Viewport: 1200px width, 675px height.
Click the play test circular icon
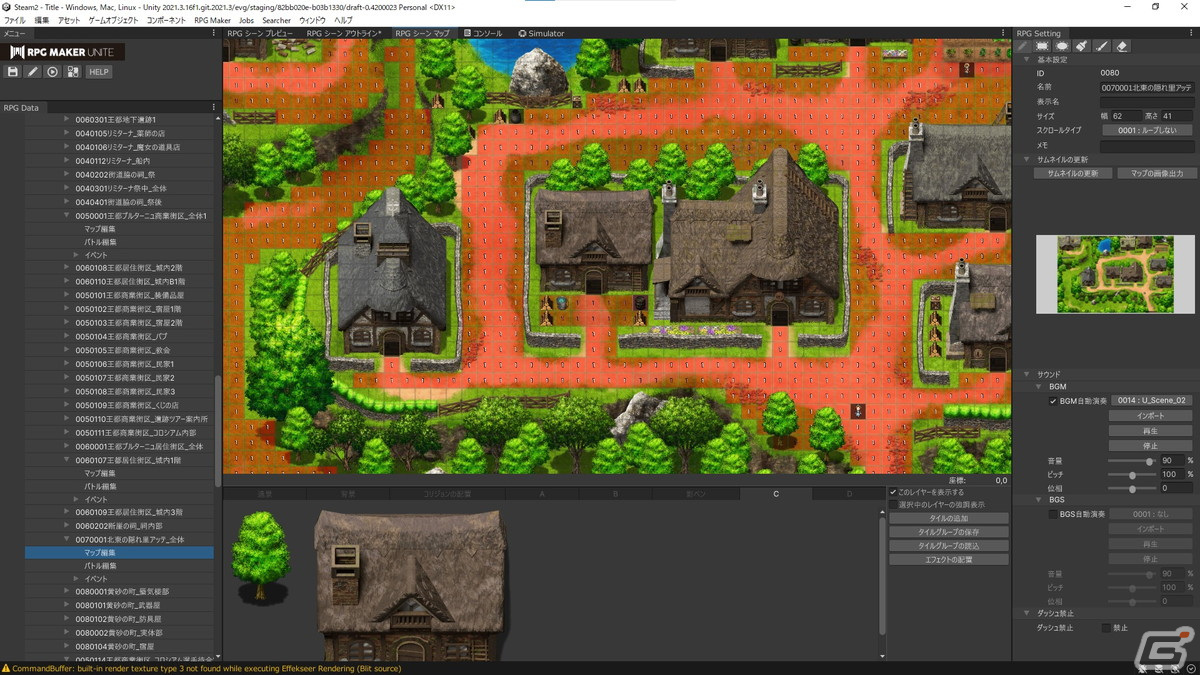point(53,72)
